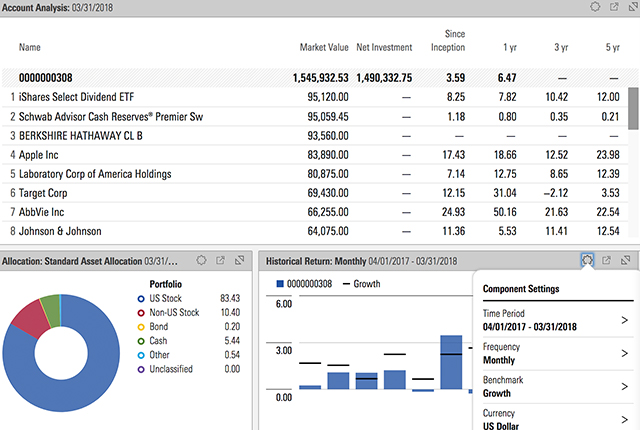Viewport: 640px width, 430px height.
Task: Click Historical Return settings gear icon
Action: click(588, 260)
